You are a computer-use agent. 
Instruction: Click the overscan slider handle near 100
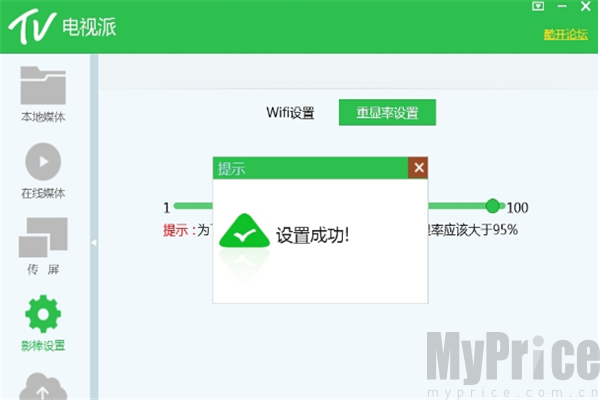point(493,206)
